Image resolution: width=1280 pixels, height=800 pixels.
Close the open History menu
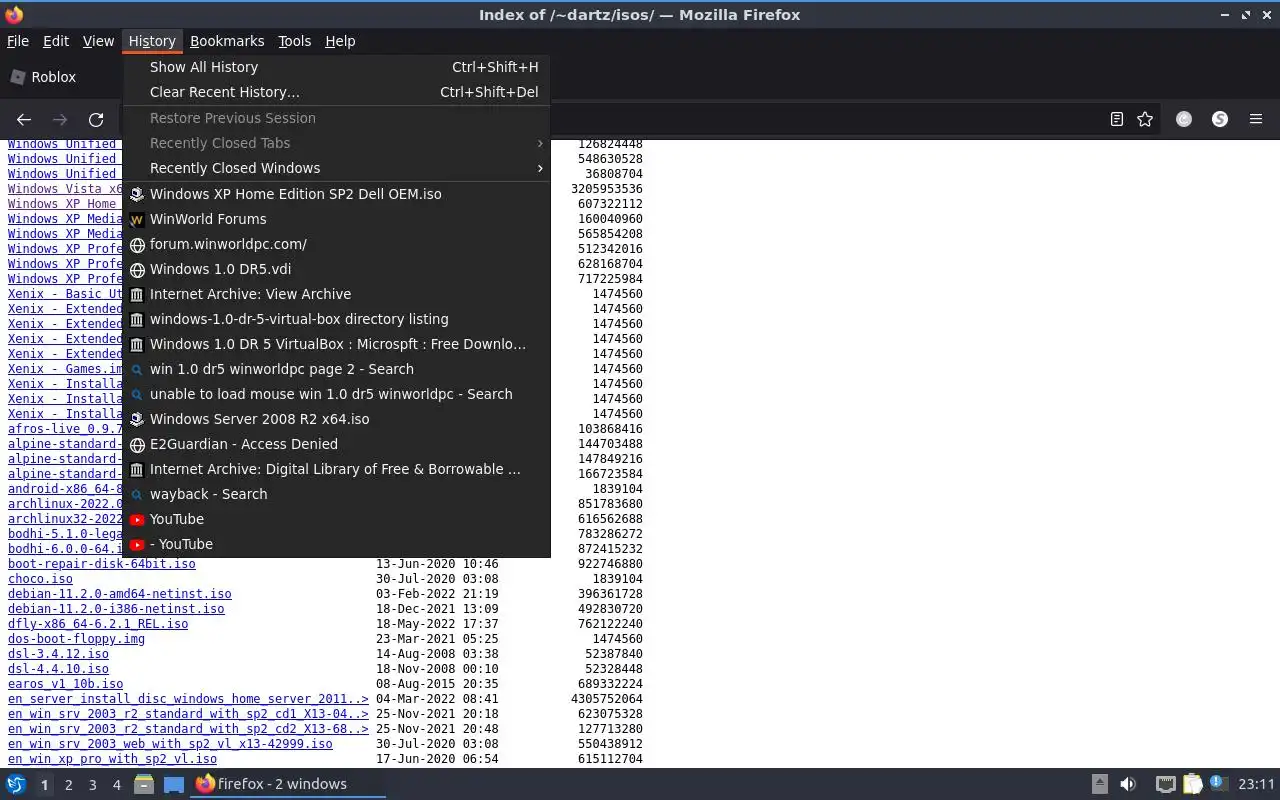click(152, 41)
